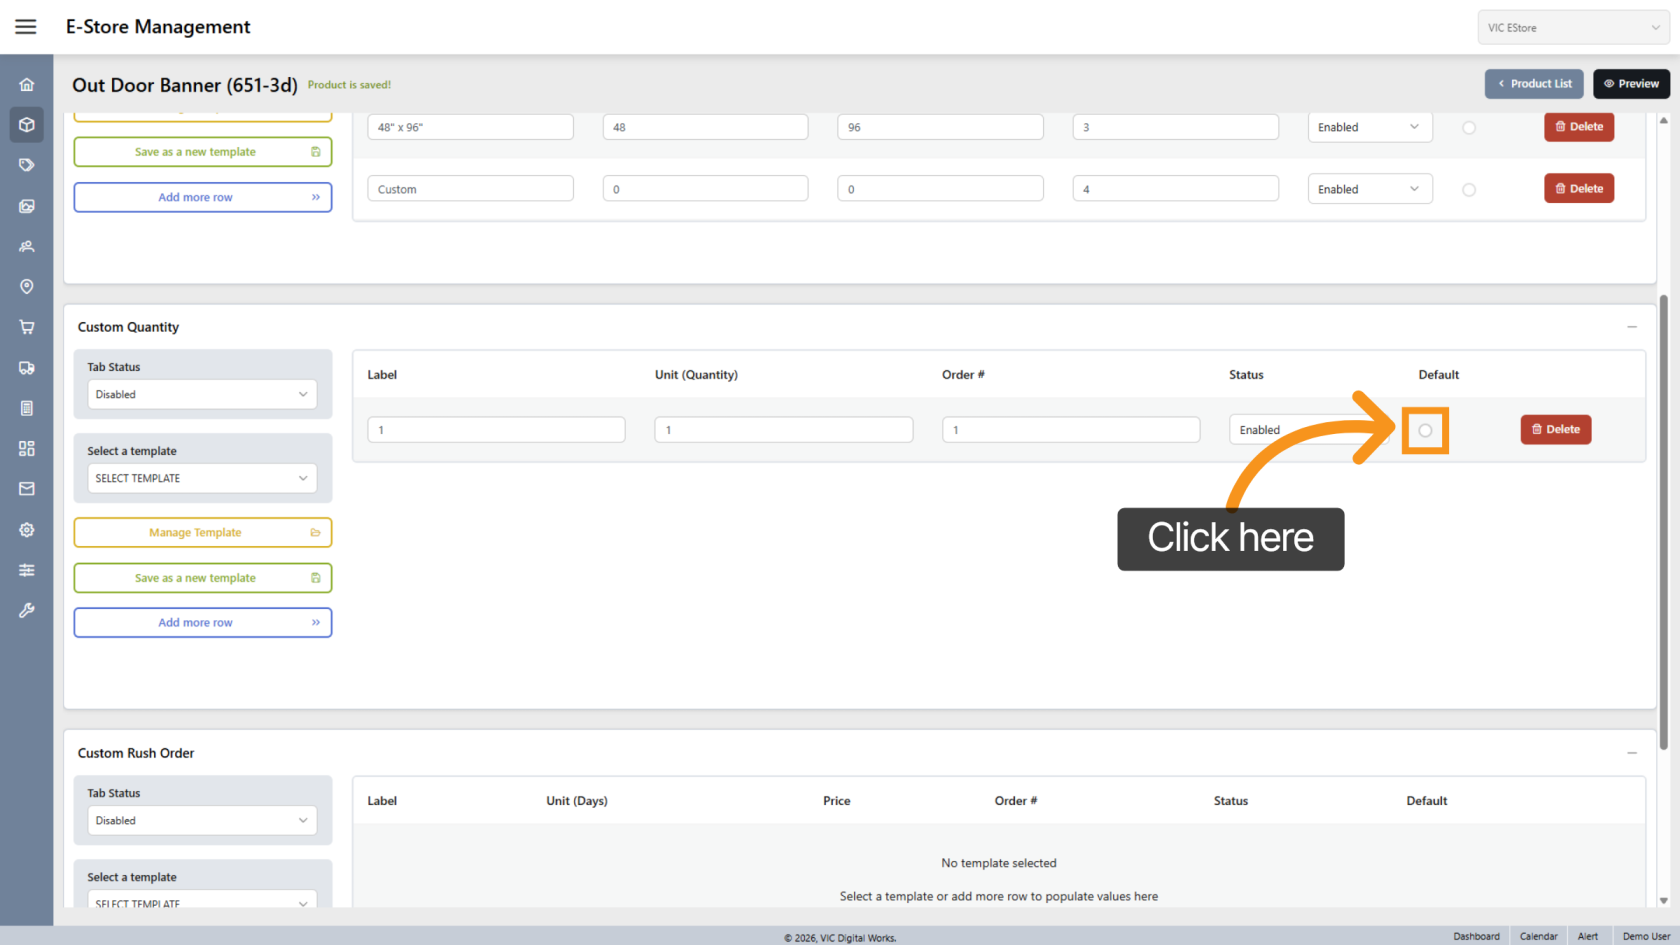Open the price tag icon in sidebar
This screenshot has width=1680, height=945.
tap(27, 165)
